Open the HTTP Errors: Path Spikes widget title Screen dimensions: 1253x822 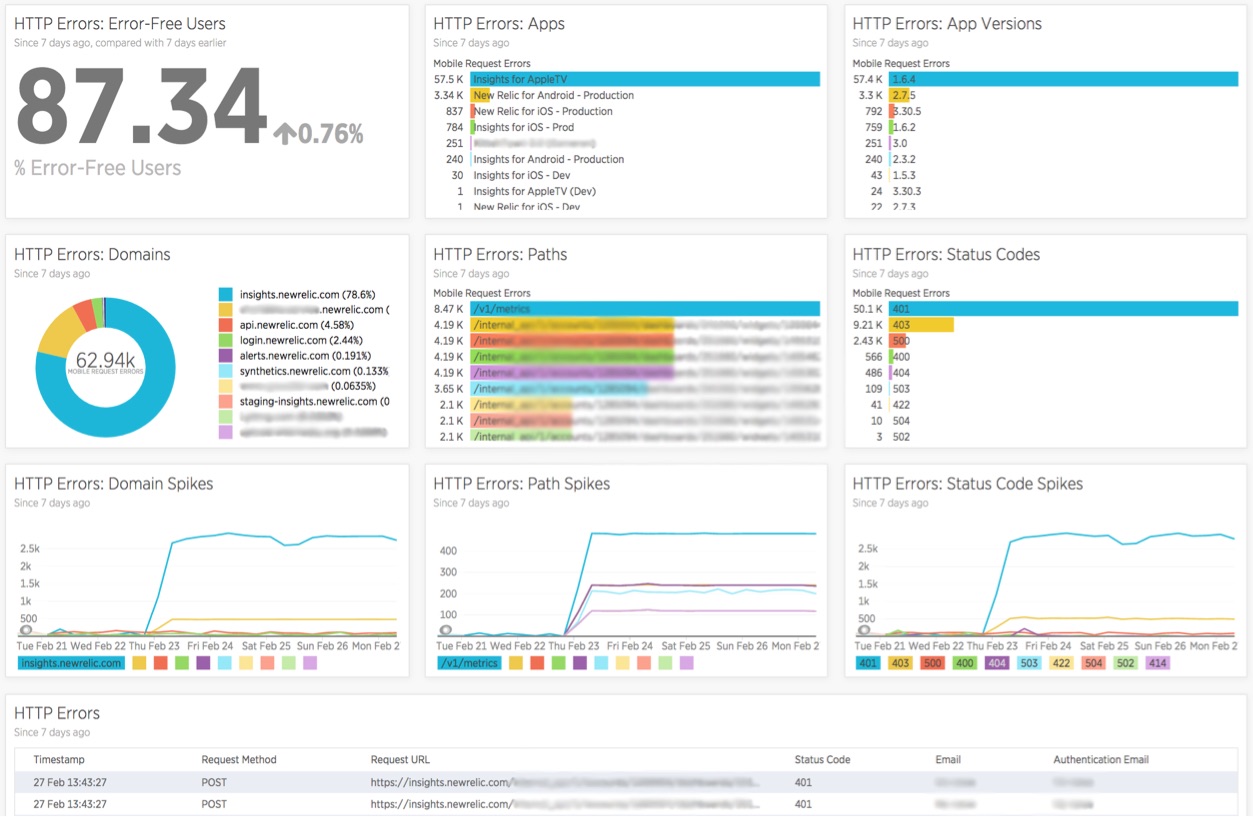point(522,484)
